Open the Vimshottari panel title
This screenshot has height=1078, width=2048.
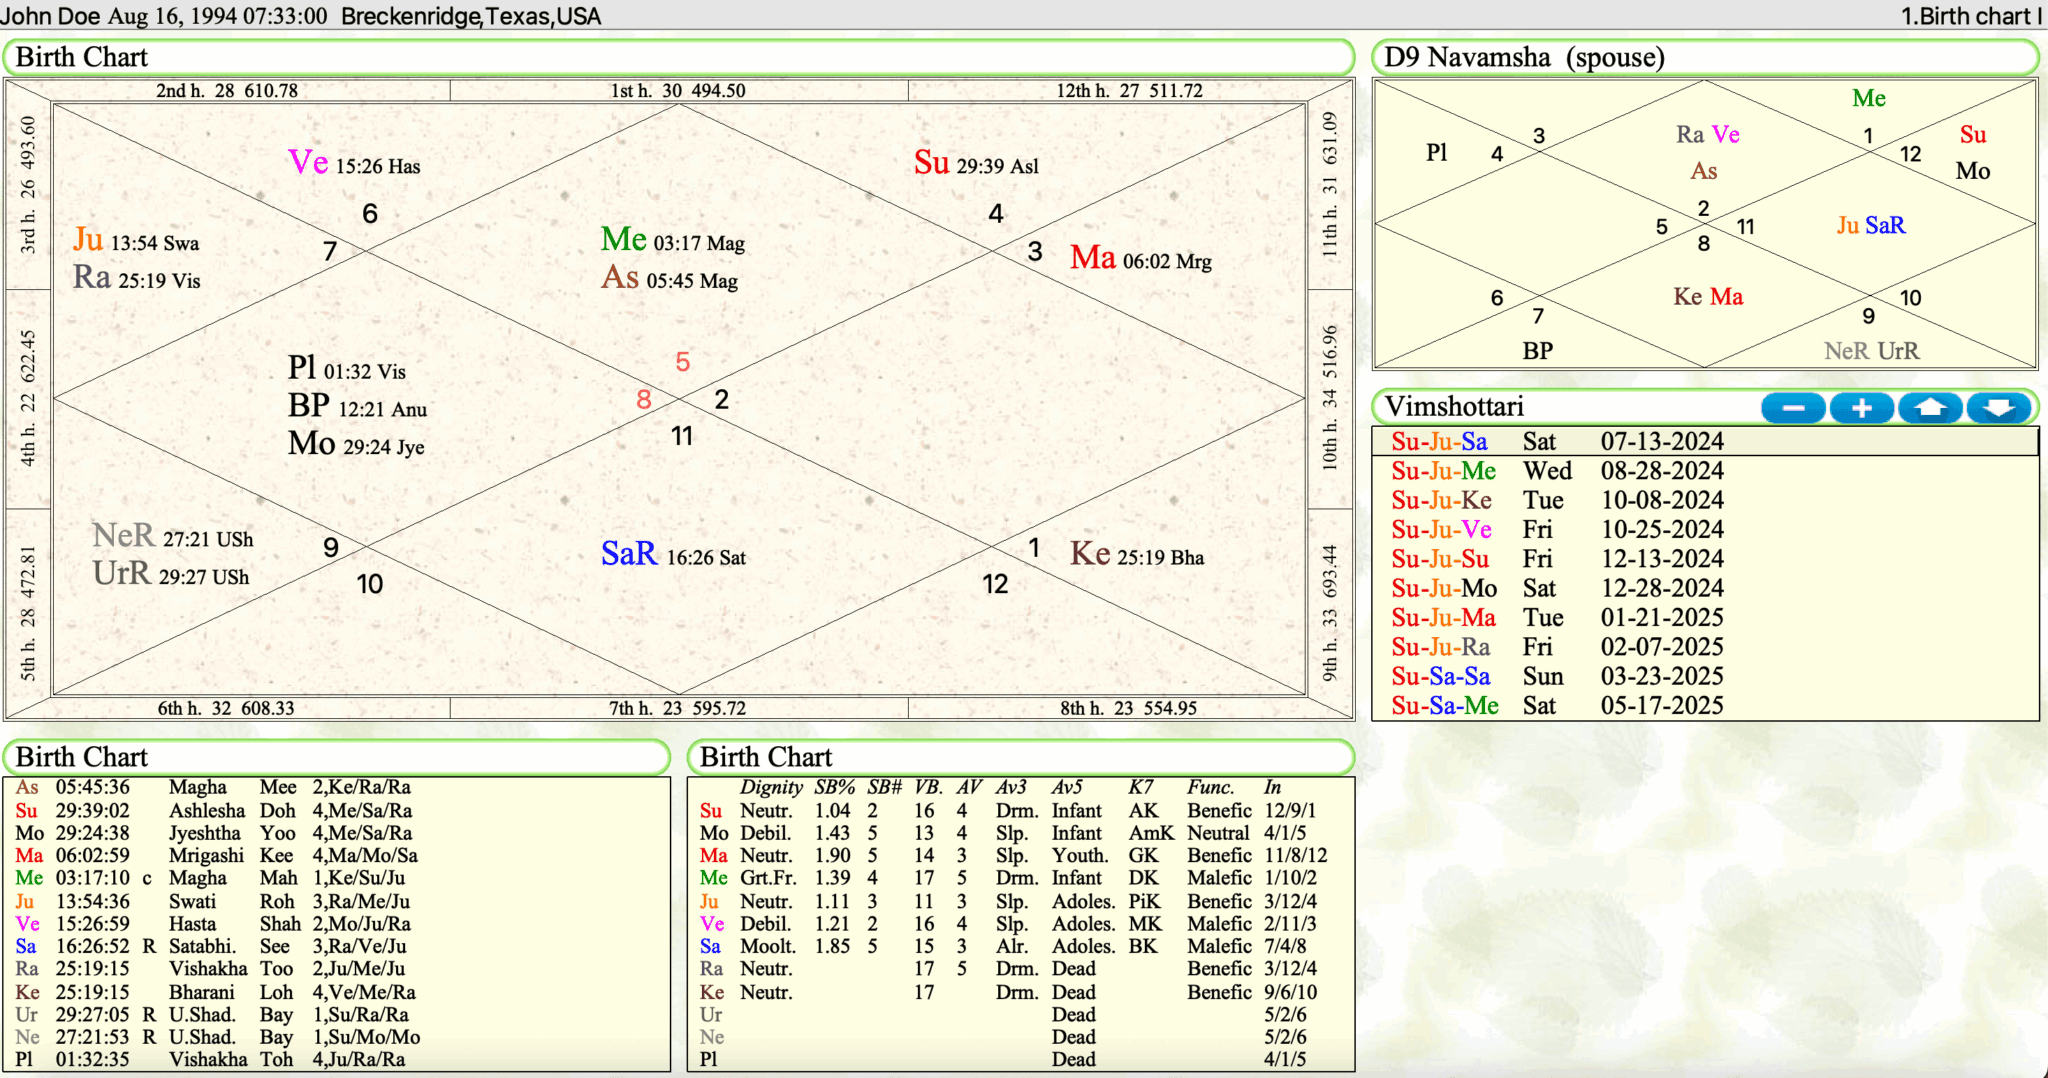(x=1455, y=407)
